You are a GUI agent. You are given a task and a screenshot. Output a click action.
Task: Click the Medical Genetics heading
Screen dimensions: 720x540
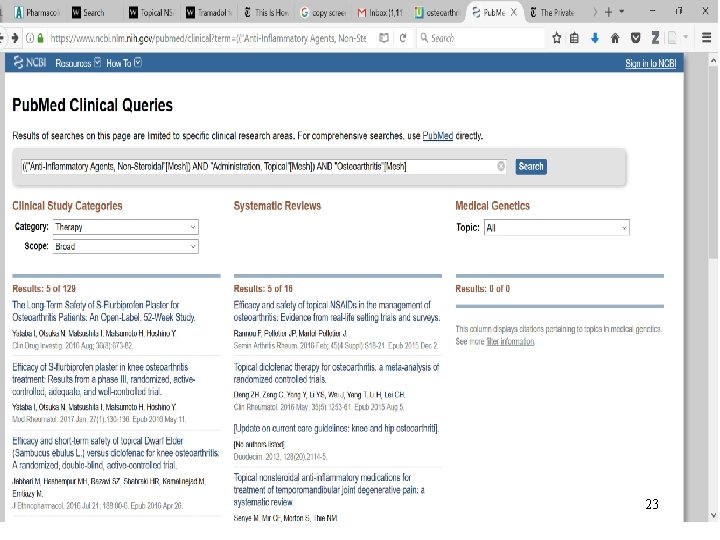[492, 206]
